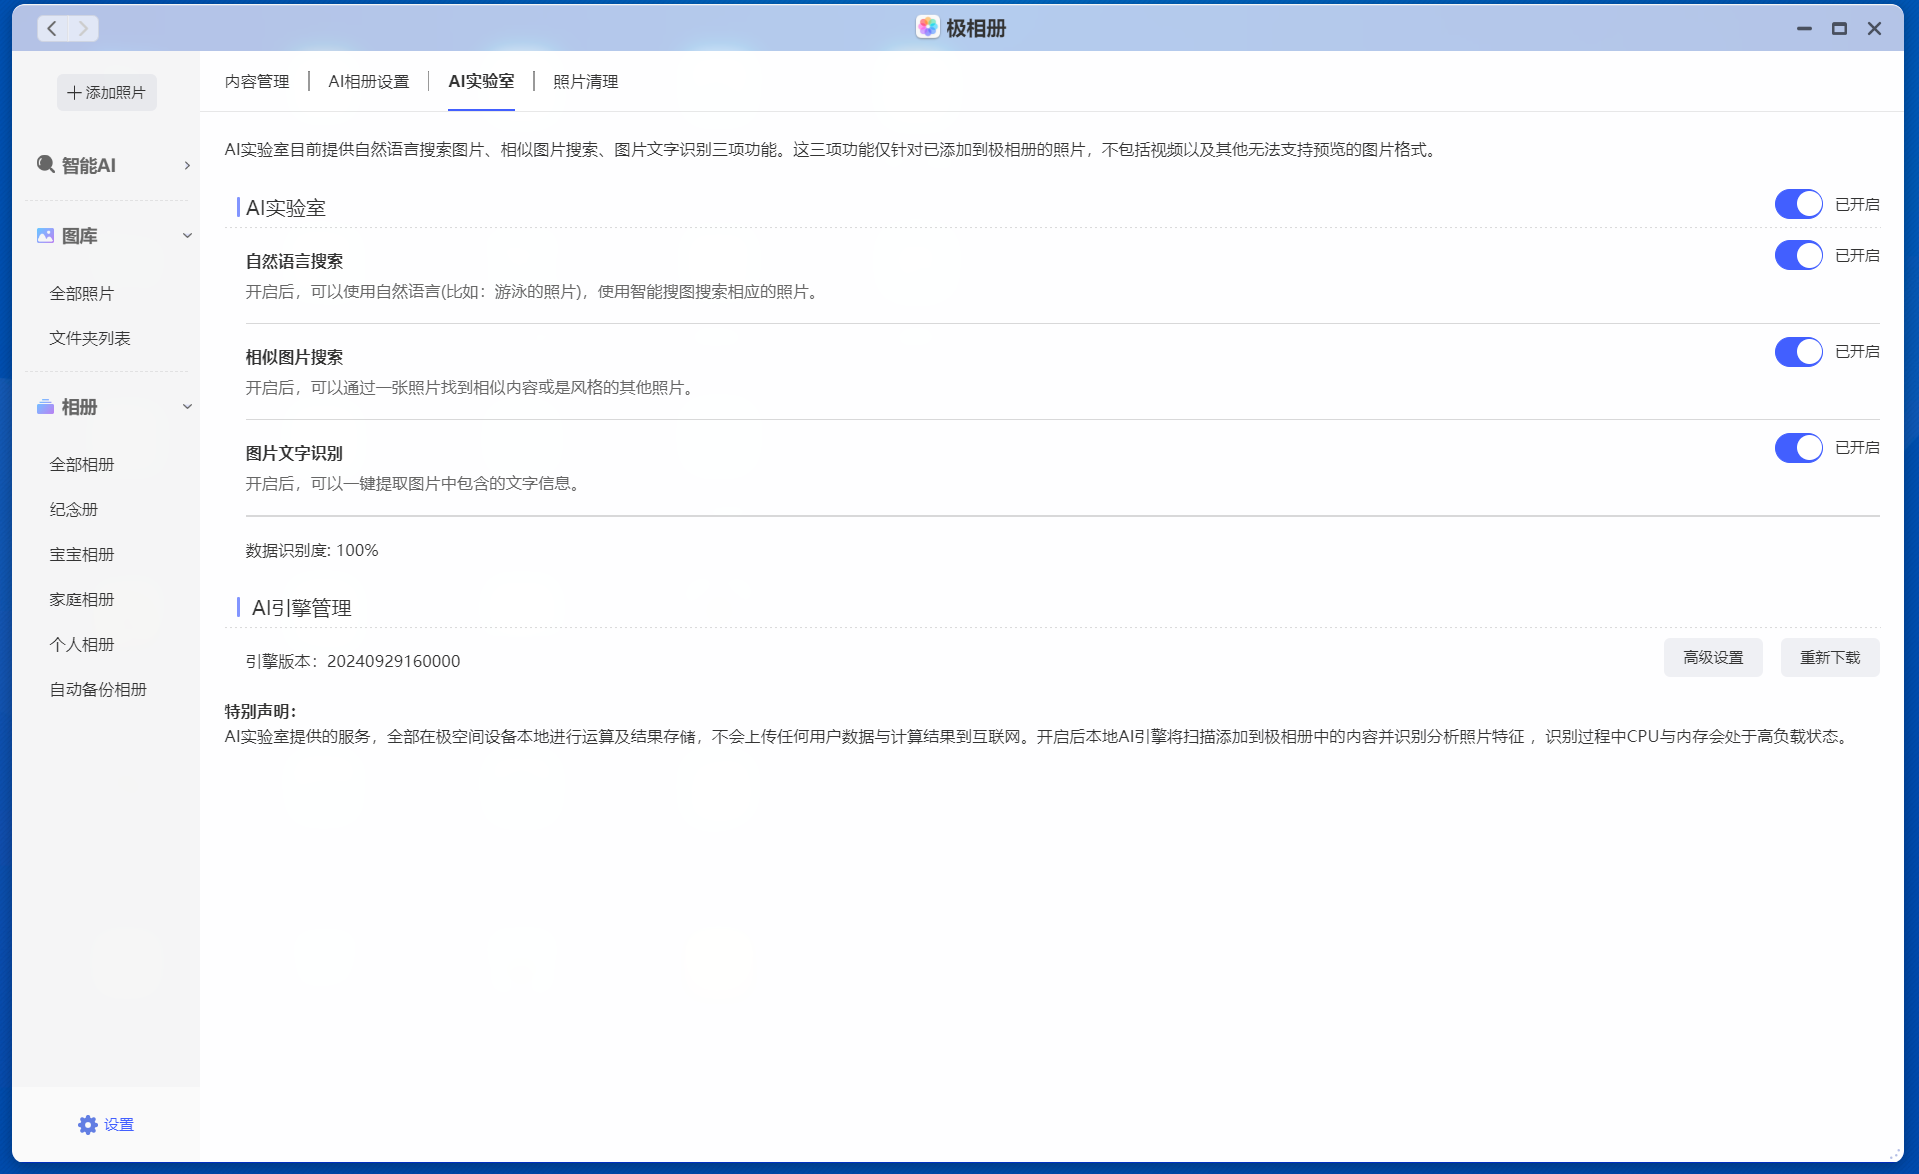
Task: Expand the 智能AI section chevron
Action: [187, 166]
